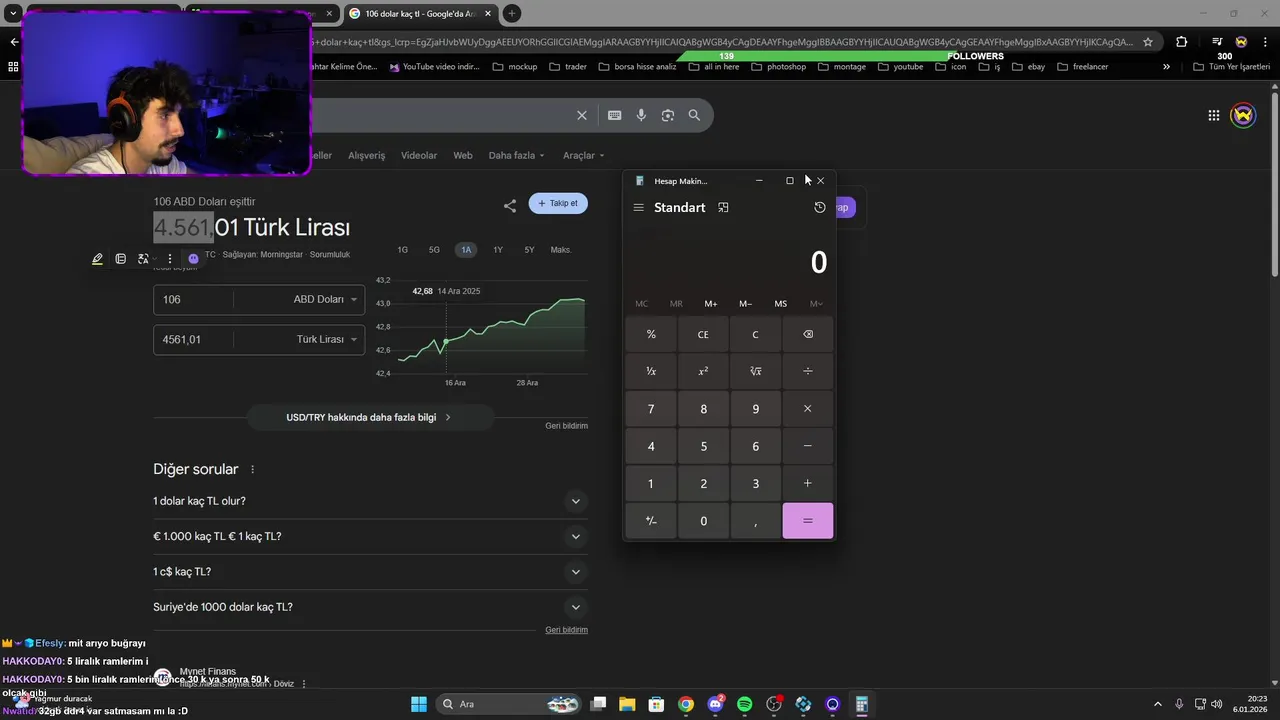
Task: Click the MS memory store key
Action: (780, 304)
